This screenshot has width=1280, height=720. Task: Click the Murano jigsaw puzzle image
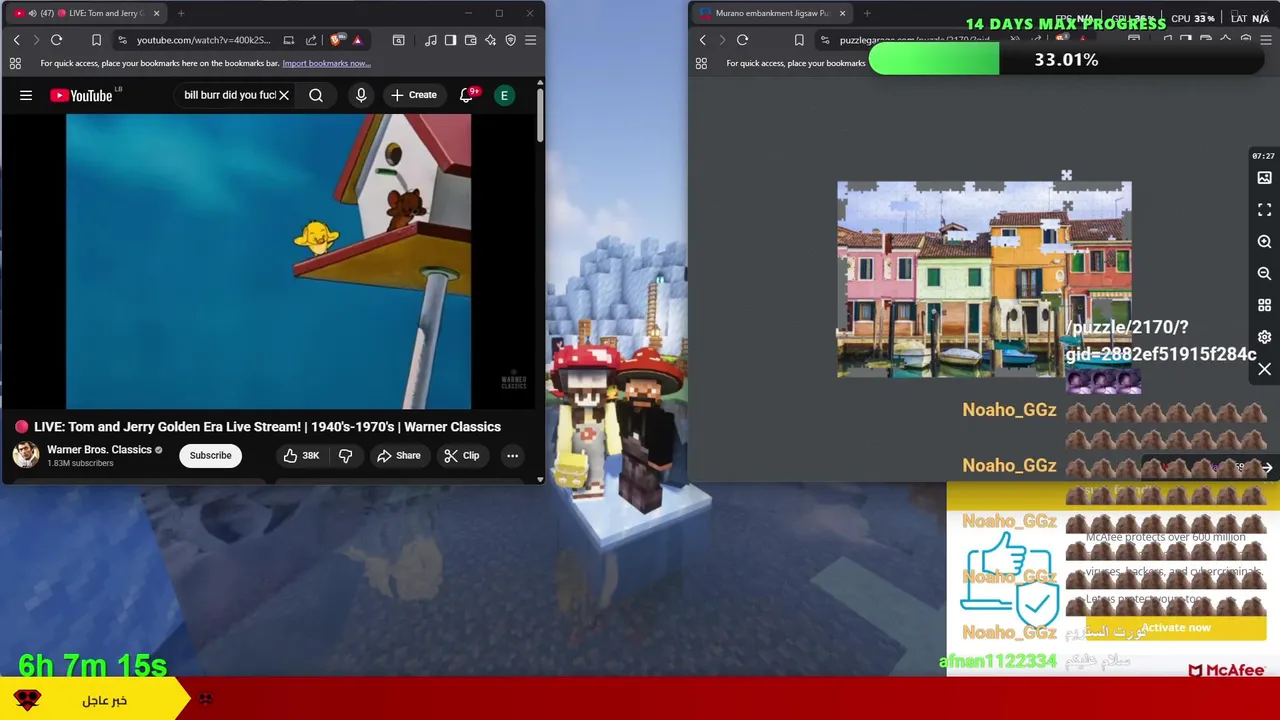tap(984, 280)
